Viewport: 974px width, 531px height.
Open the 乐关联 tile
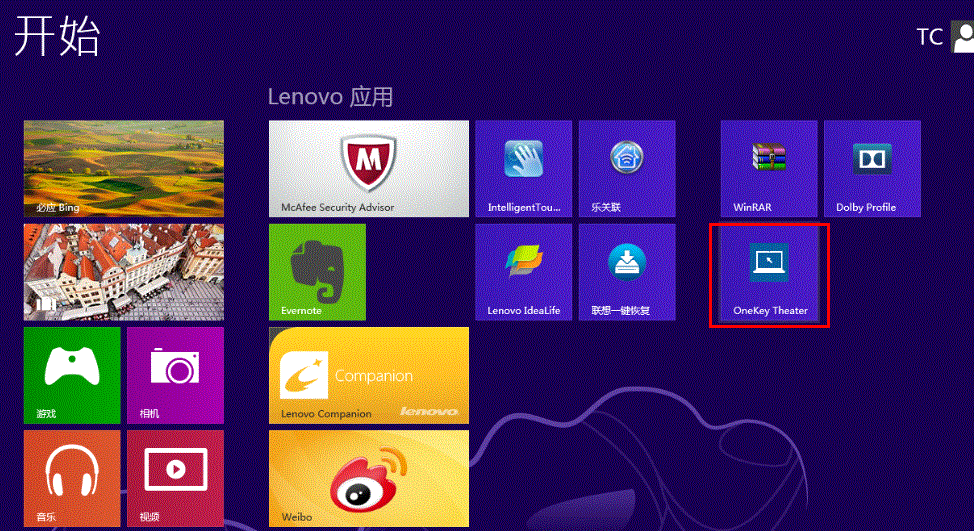tap(627, 168)
